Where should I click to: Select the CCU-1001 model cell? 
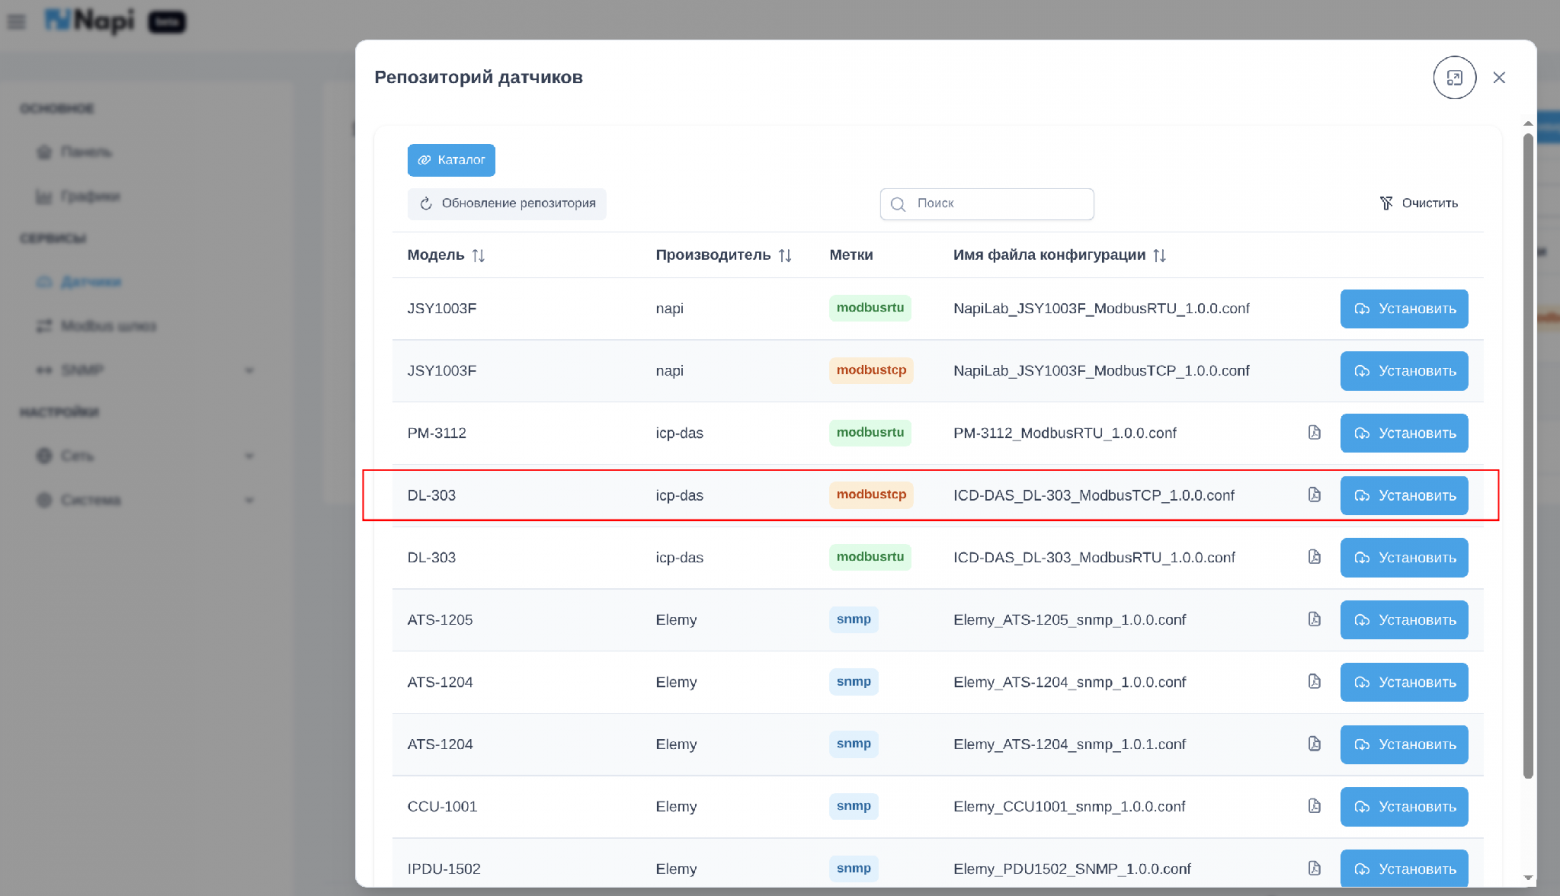442,807
